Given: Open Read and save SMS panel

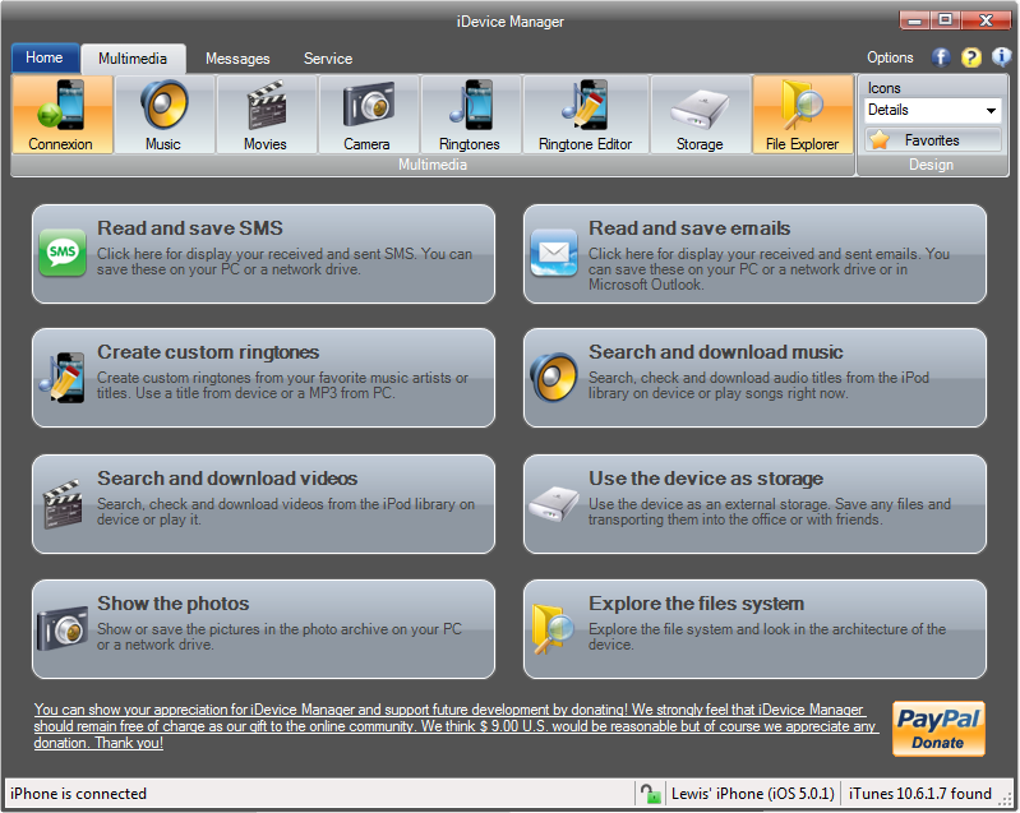Looking at the screenshot, I should click(263, 254).
